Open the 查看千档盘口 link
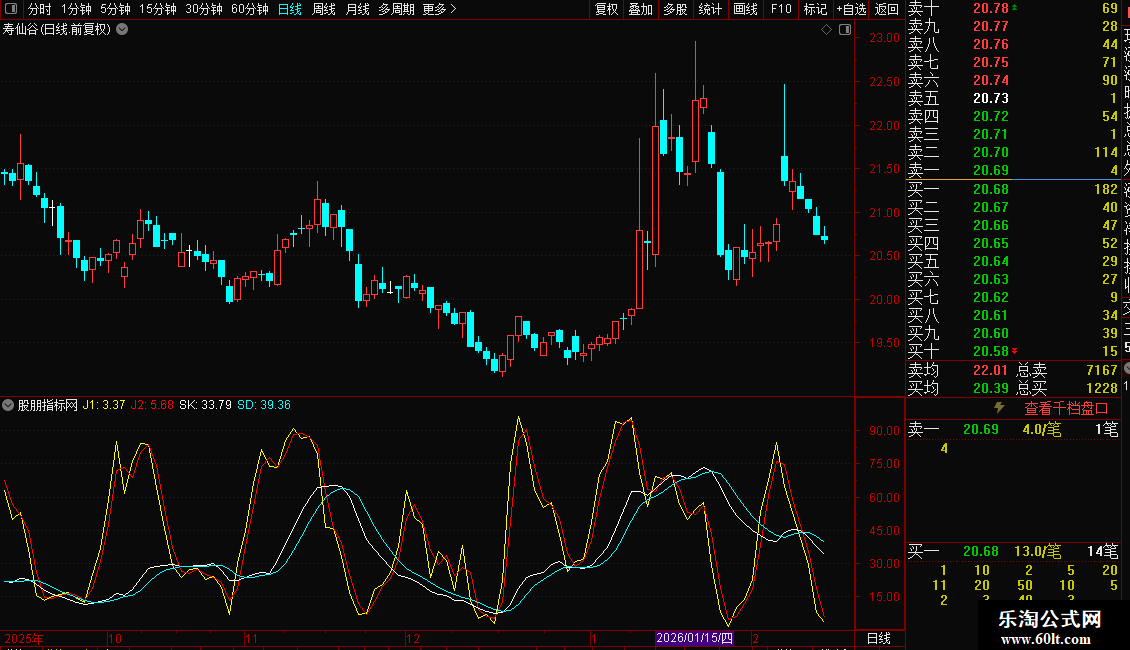Image resolution: width=1130 pixels, height=650 pixels. [x=1066, y=409]
